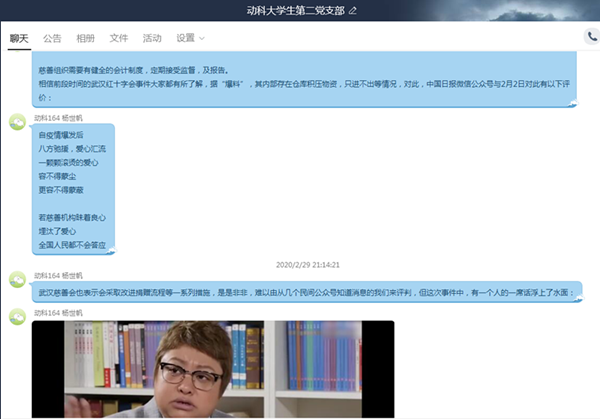The width and height of the screenshot is (600, 419).
Task: Click the avatar beside the poem message
Action: pyautogui.click(x=17, y=122)
